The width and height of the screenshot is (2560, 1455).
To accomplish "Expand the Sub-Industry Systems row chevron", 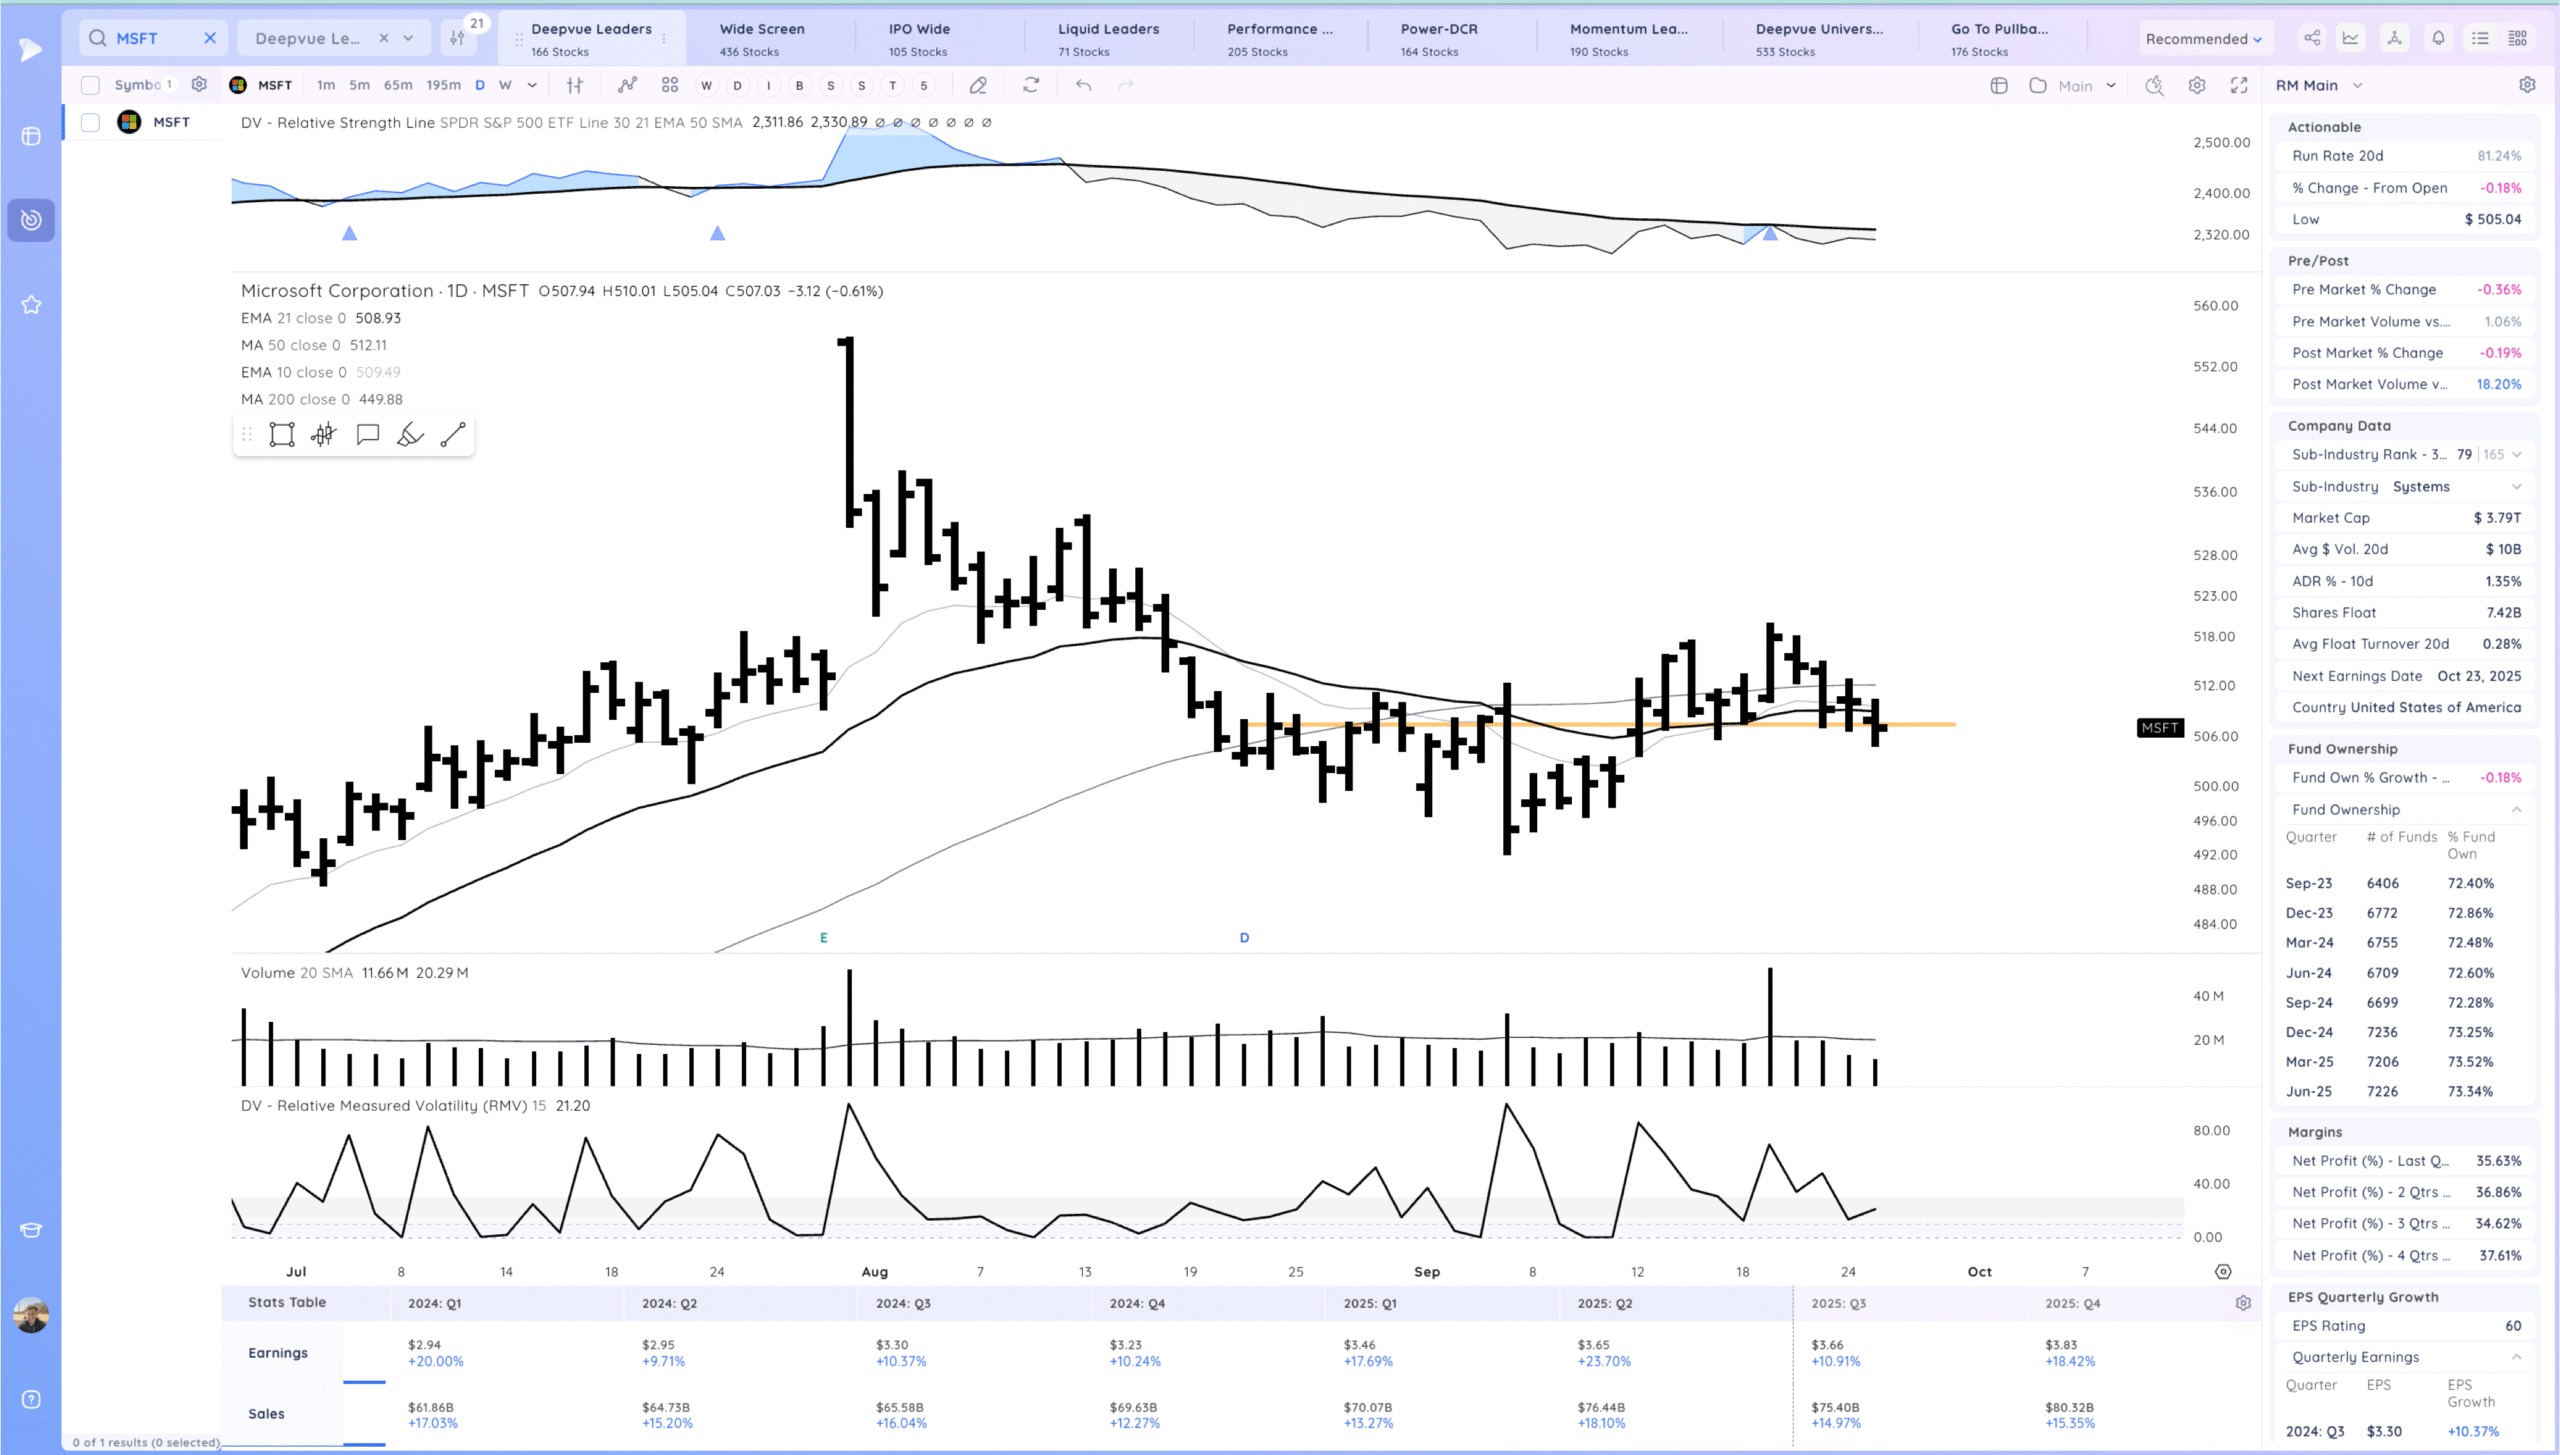I will [x=2517, y=486].
